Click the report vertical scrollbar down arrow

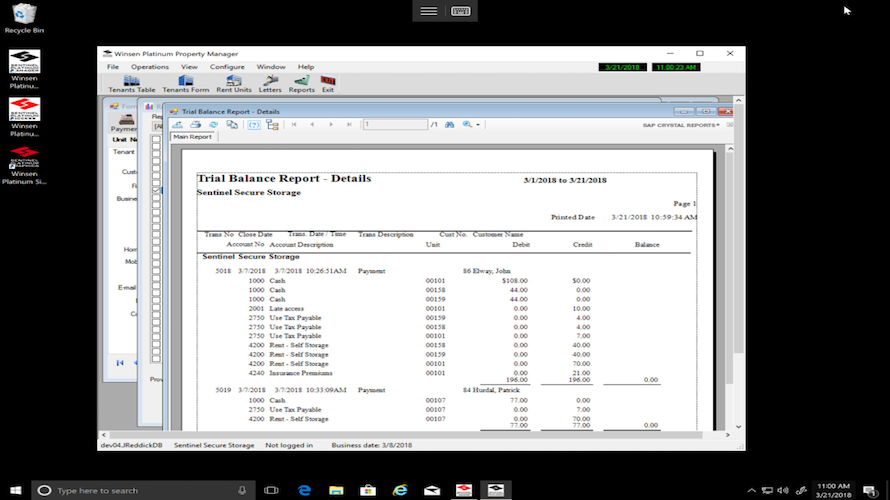[x=731, y=426]
